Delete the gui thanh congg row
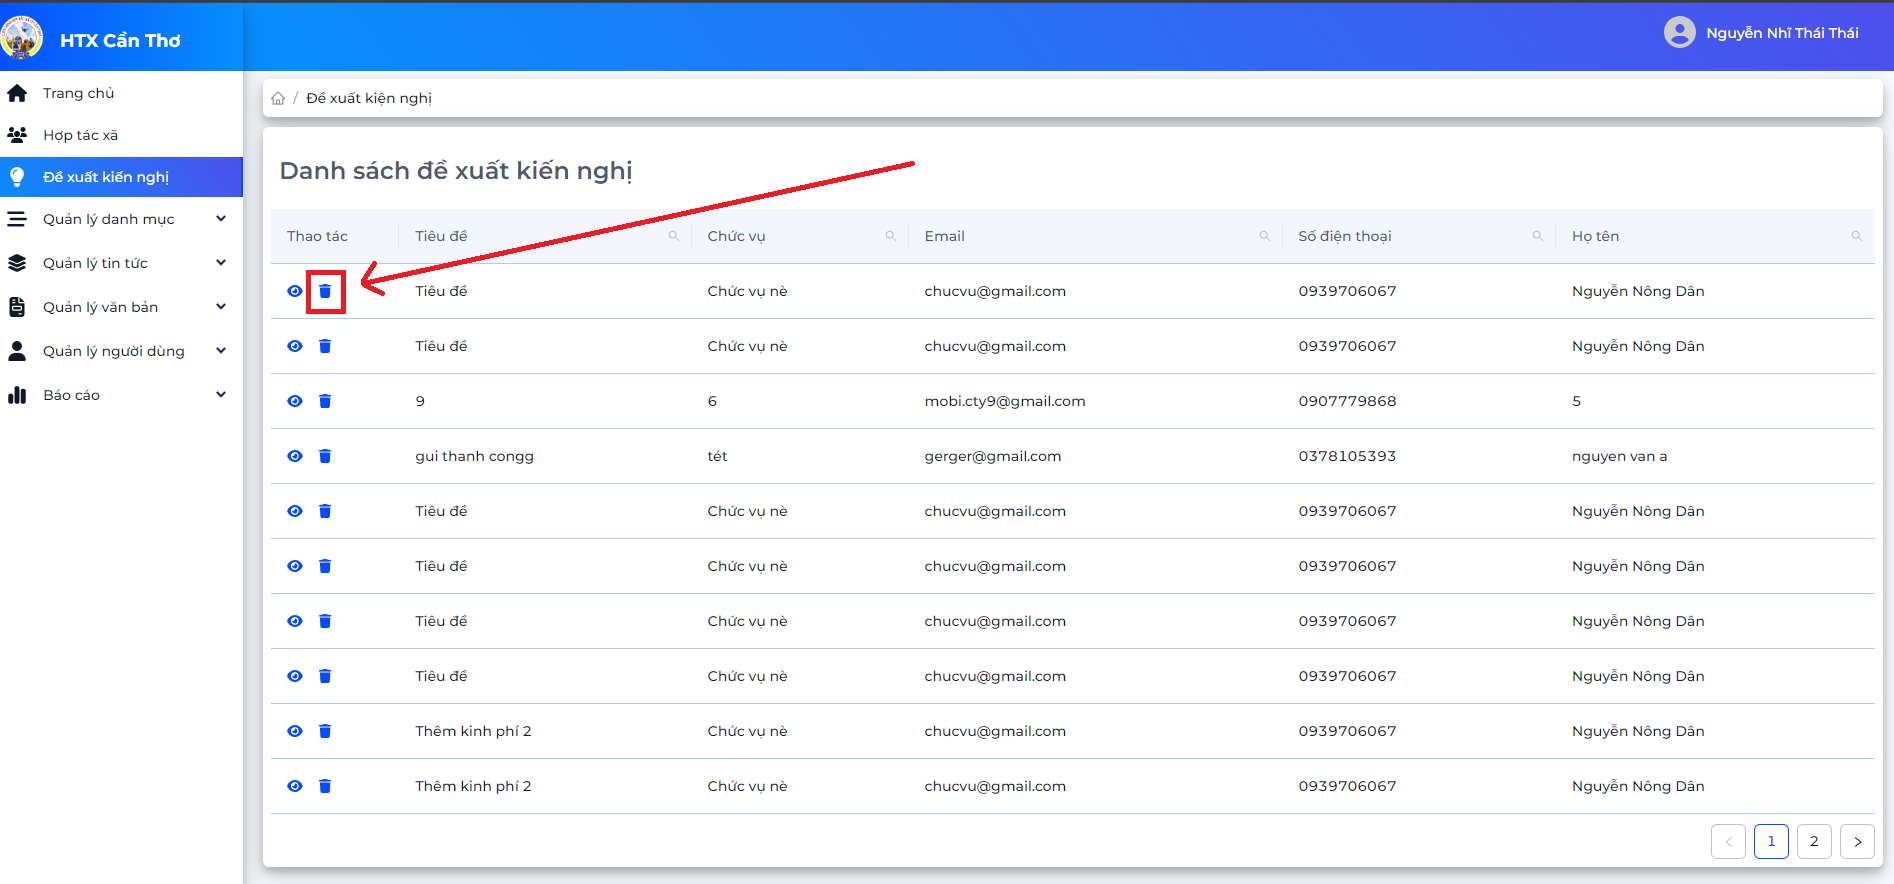This screenshot has height=884, width=1894. [x=325, y=456]
